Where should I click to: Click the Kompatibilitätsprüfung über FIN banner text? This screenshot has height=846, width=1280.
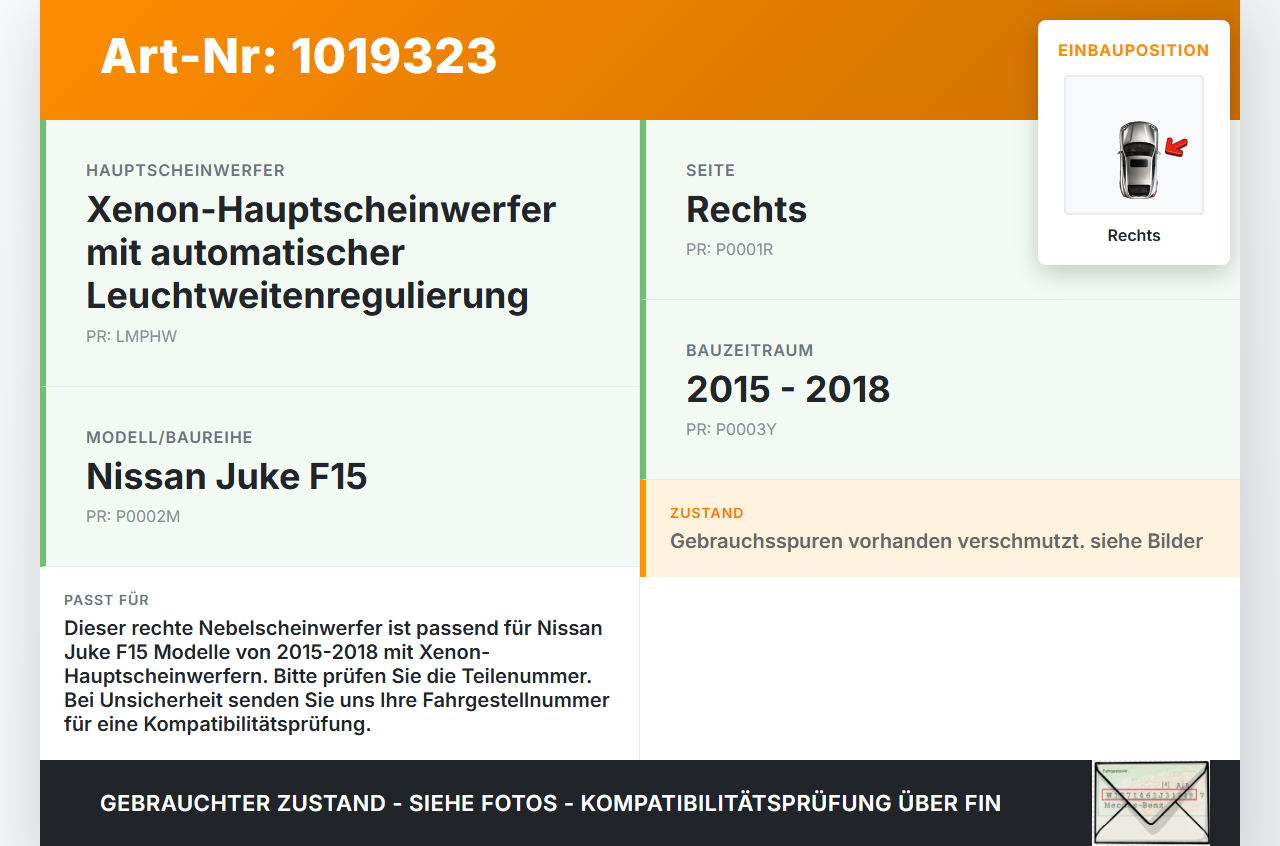coord(550,803)
